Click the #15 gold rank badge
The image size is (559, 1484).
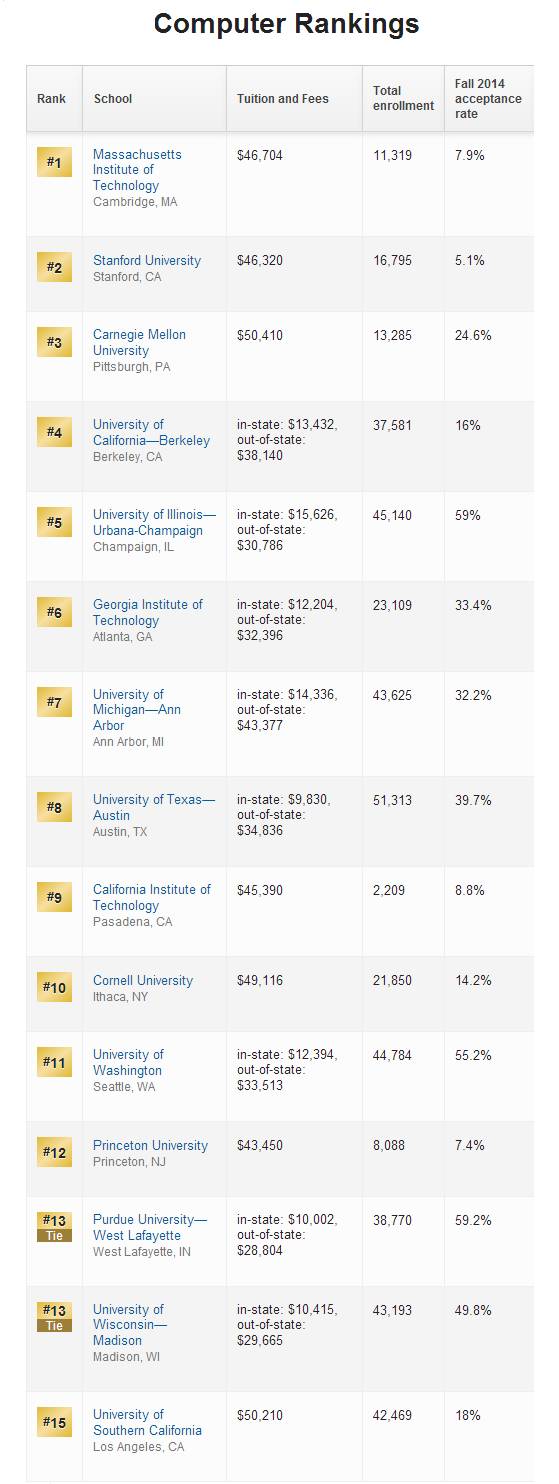tap(54, 1421)
